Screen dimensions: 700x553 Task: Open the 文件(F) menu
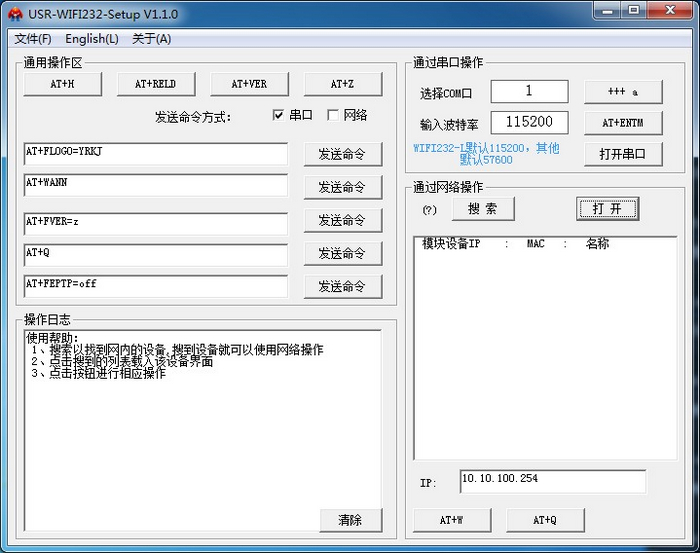click(x=33, y=39)
